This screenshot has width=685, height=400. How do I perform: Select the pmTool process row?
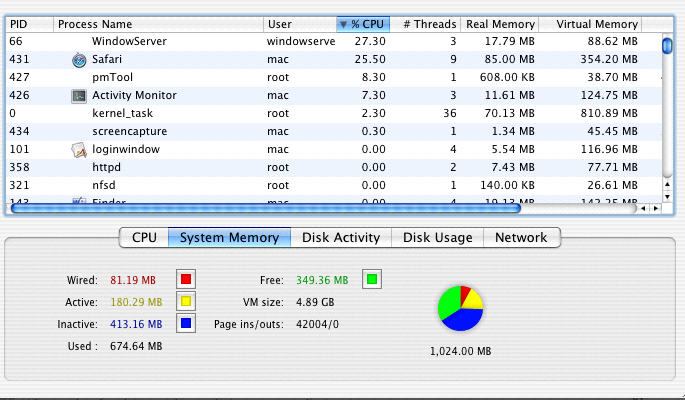coord(334,77)
